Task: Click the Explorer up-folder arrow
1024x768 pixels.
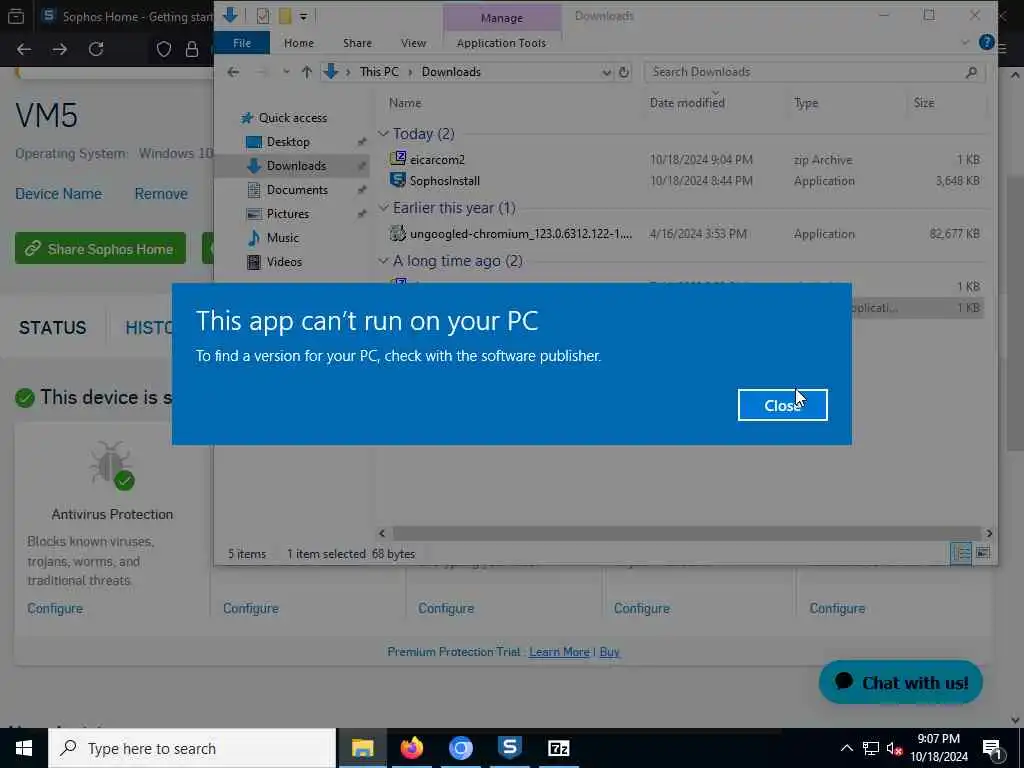Action: pos(306,72)
